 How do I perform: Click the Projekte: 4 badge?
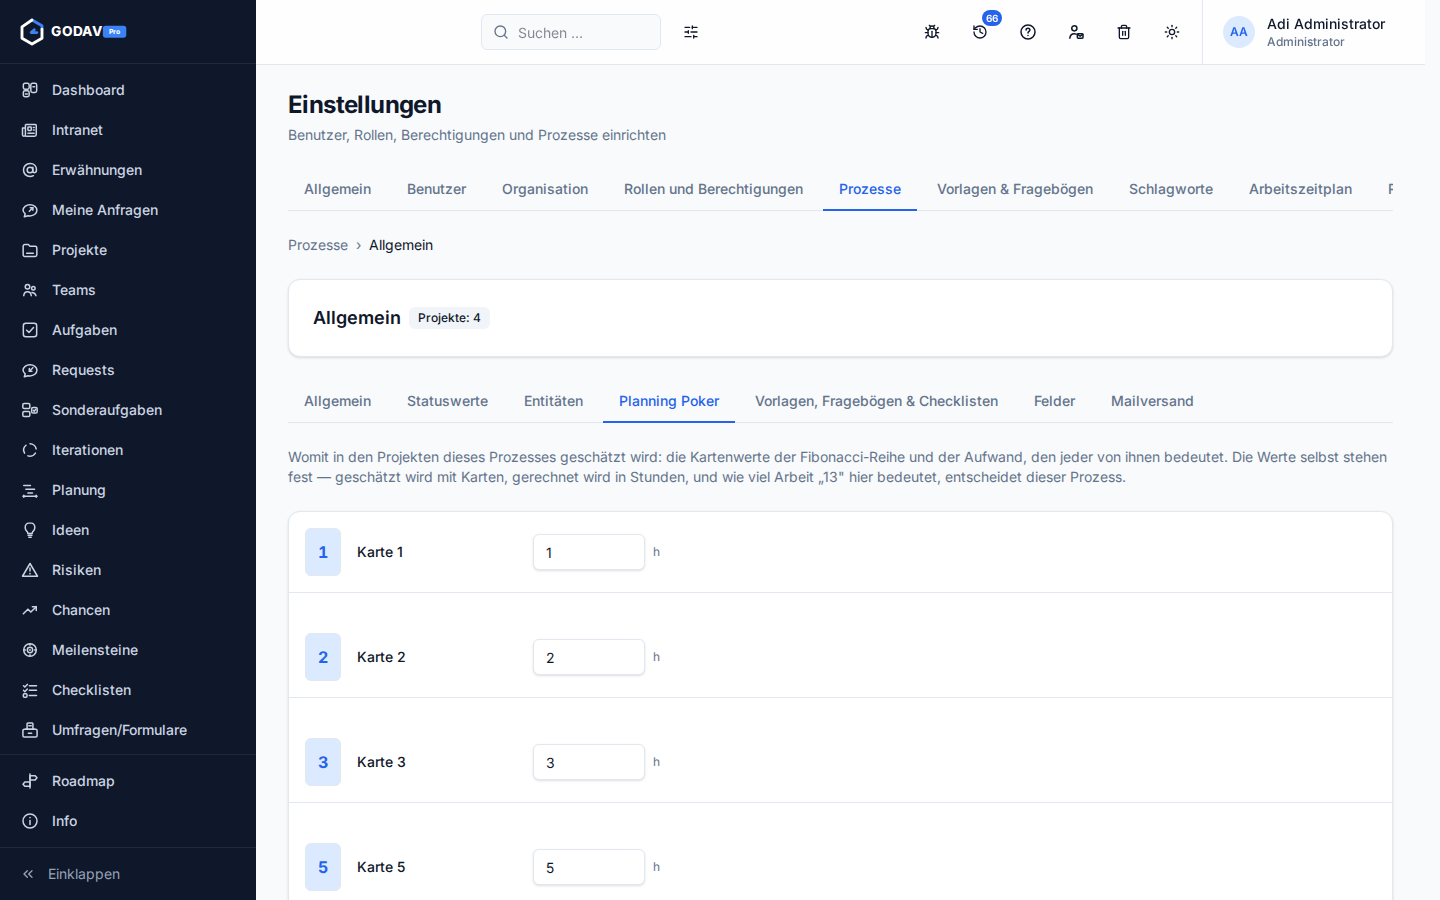[449, 318]
